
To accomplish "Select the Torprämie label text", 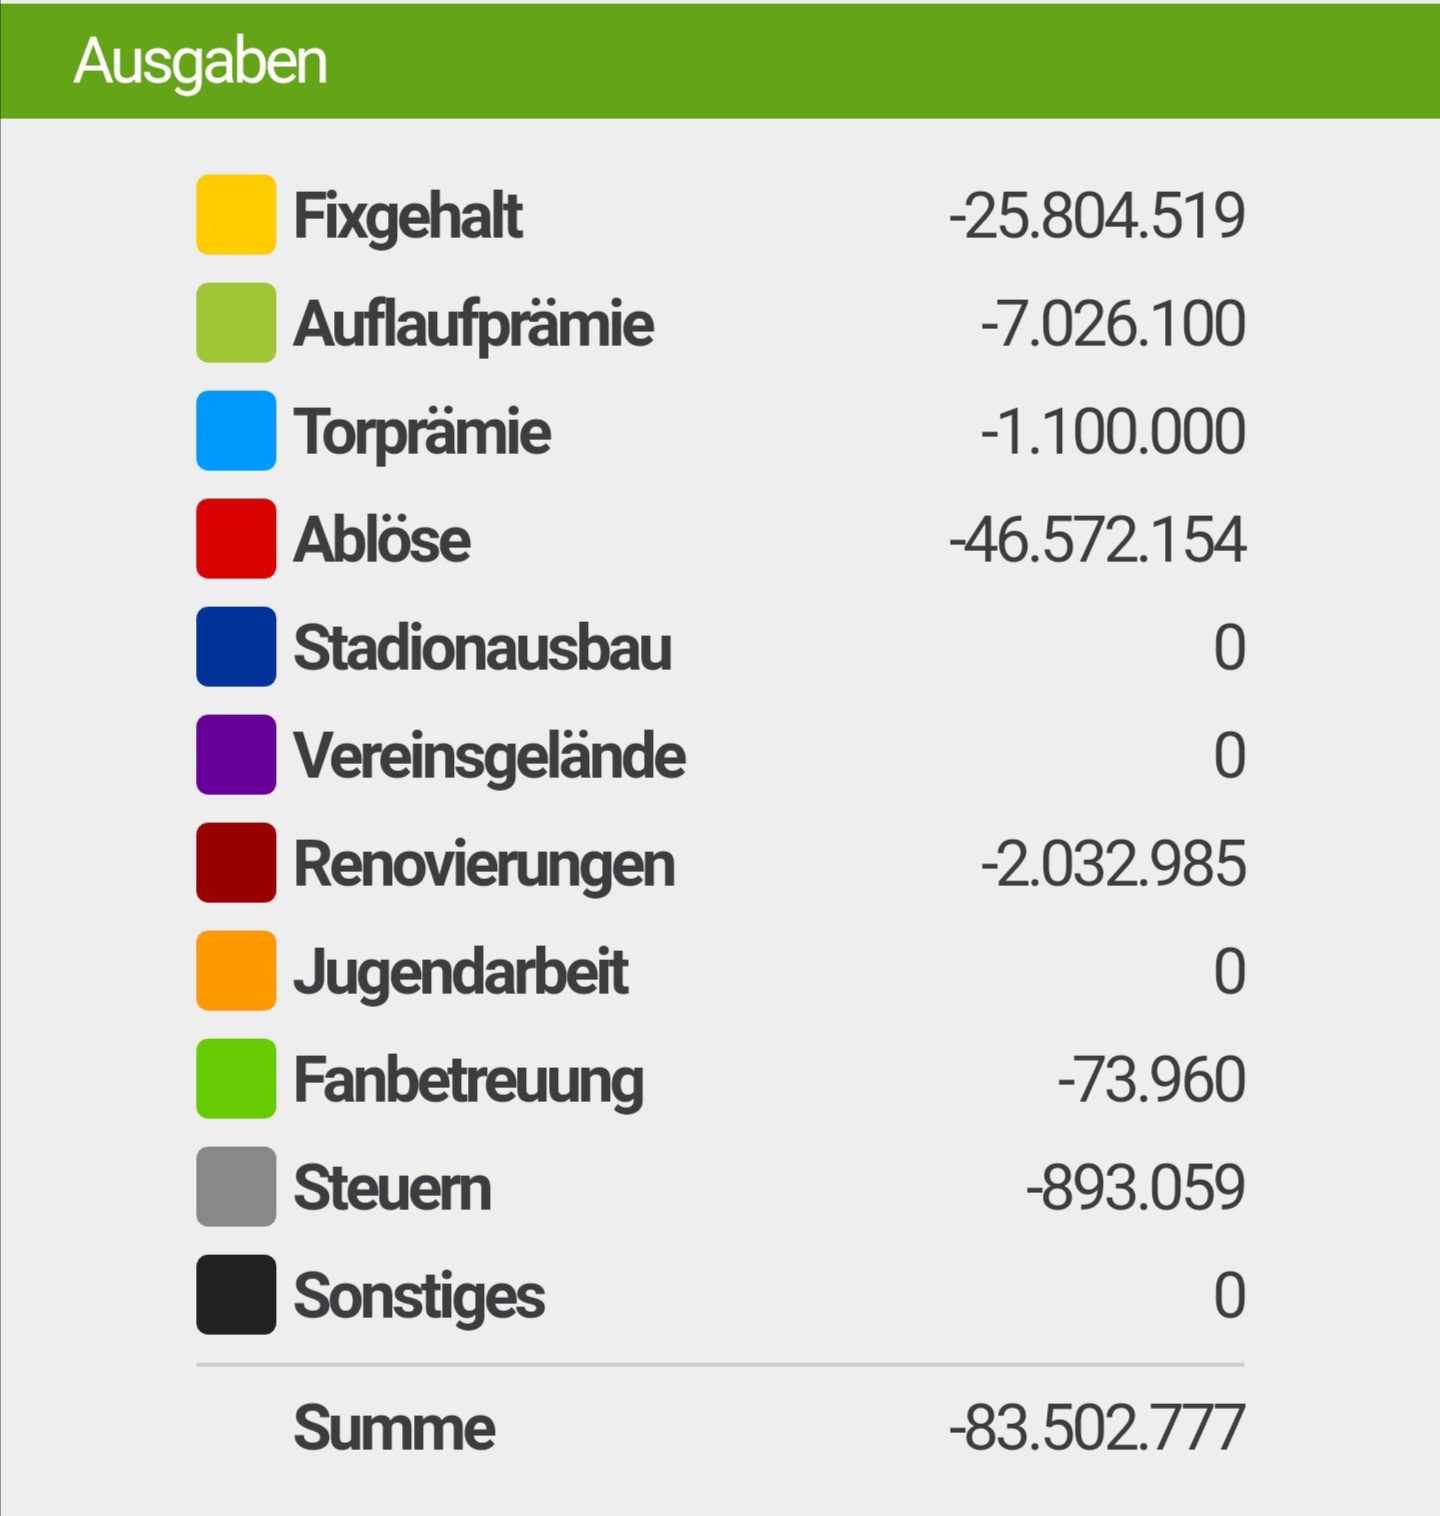I will click(x=422, y=433).
